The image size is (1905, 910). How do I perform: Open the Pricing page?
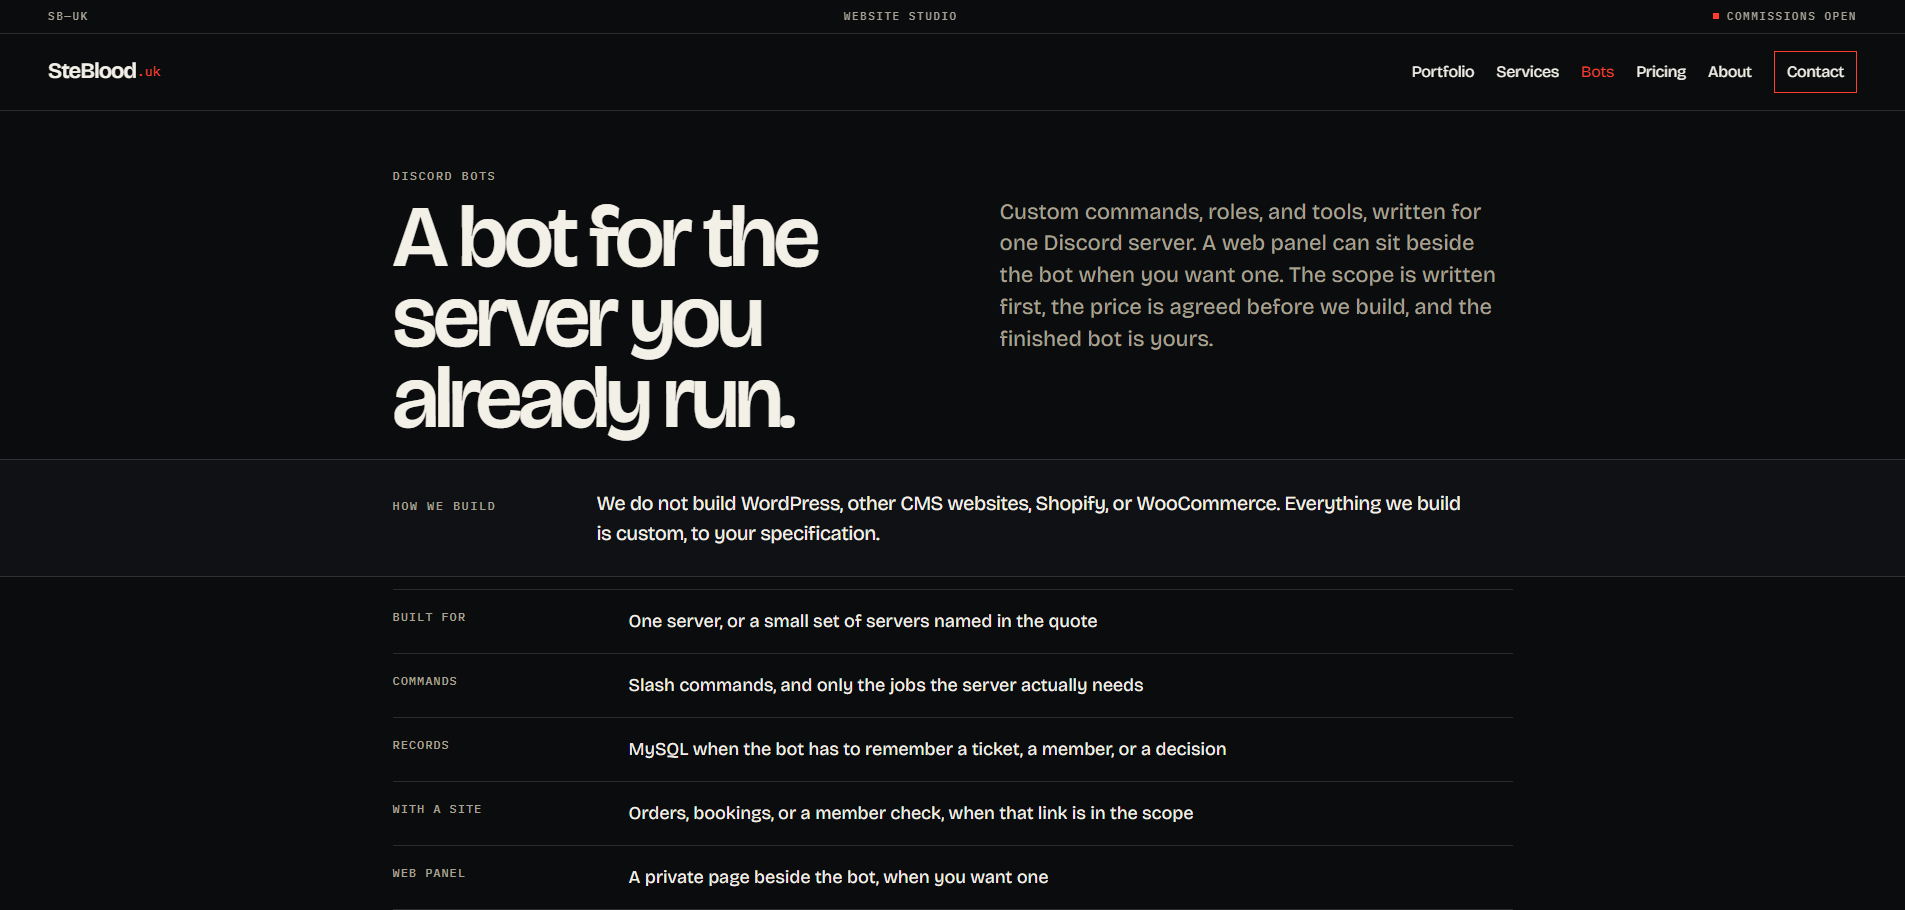pyautogui.click(x=1660, y=72)
